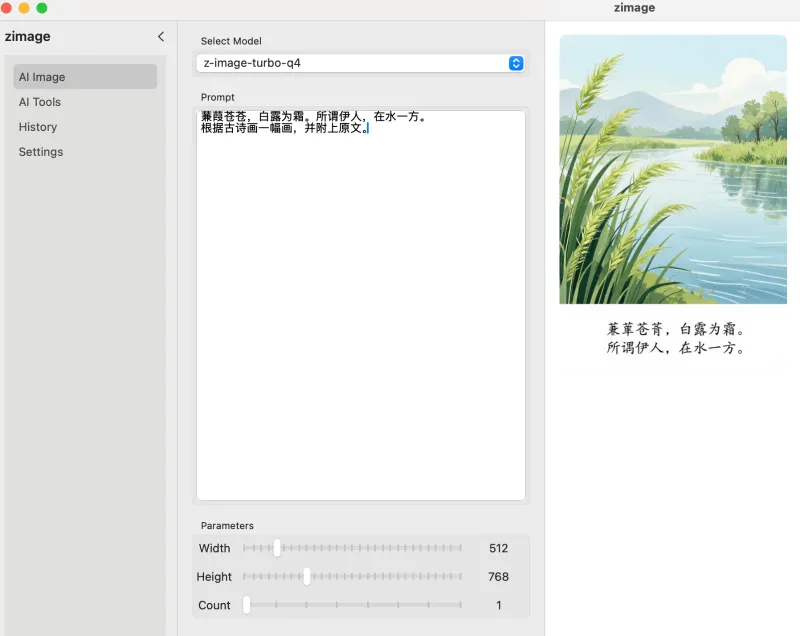Place the cursor in the Prompt text area

pyautogui.click(x=360, y=300)
